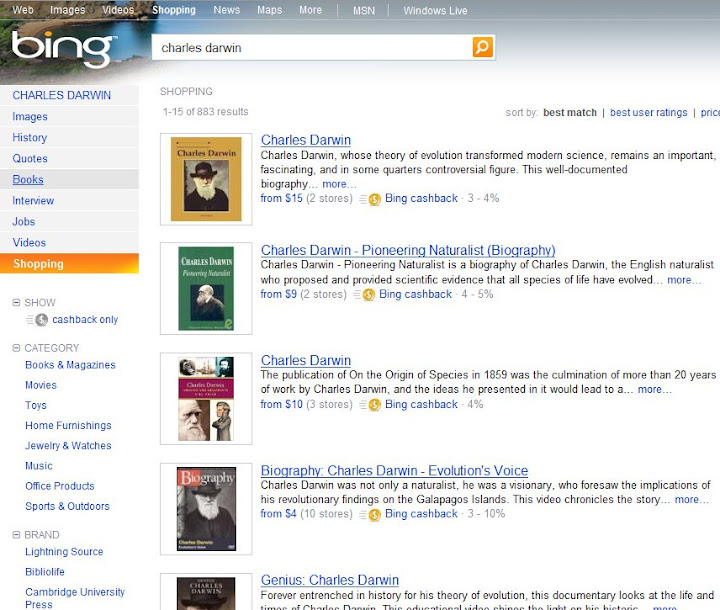Click the green Pioneering Naturalist cover thumbnail
This screenshot has height=610, width=720.
point(206,288)
